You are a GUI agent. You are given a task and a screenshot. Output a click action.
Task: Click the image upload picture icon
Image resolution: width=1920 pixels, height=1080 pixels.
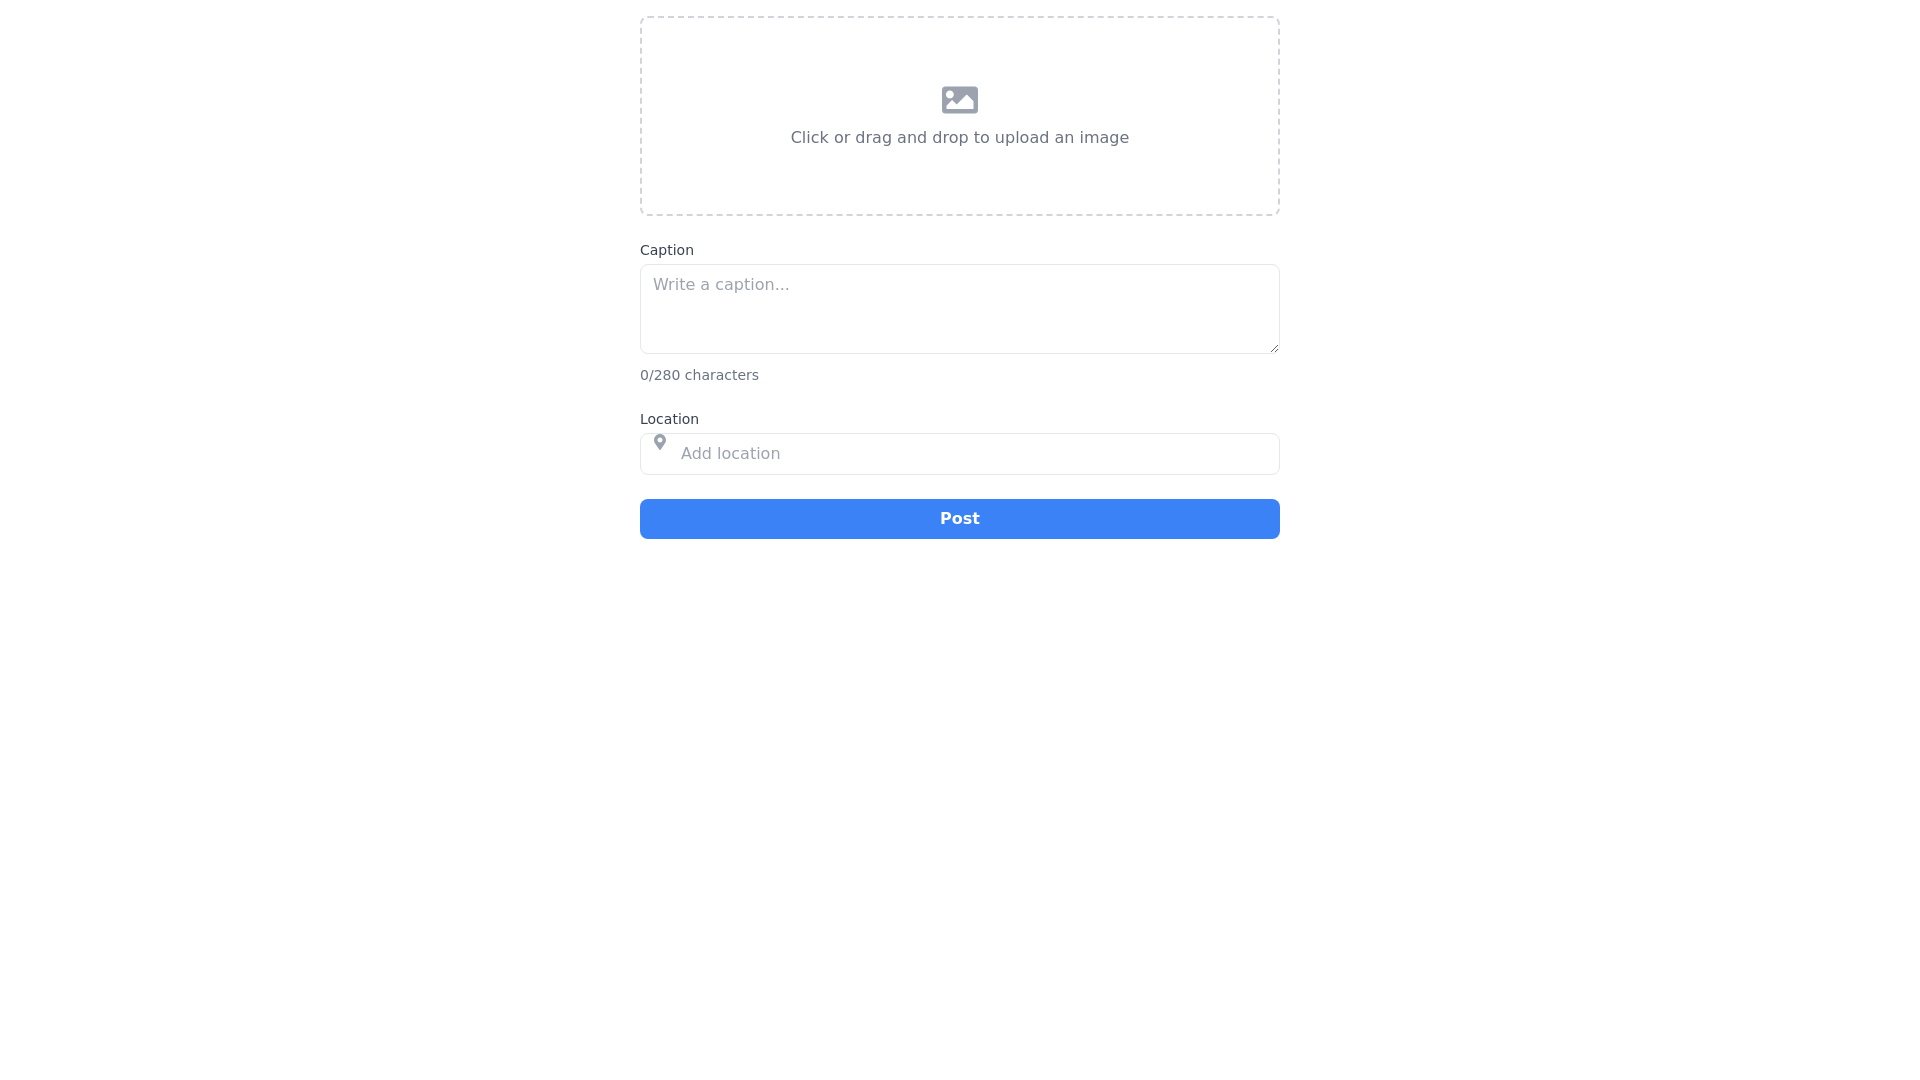tap(959, 100)
